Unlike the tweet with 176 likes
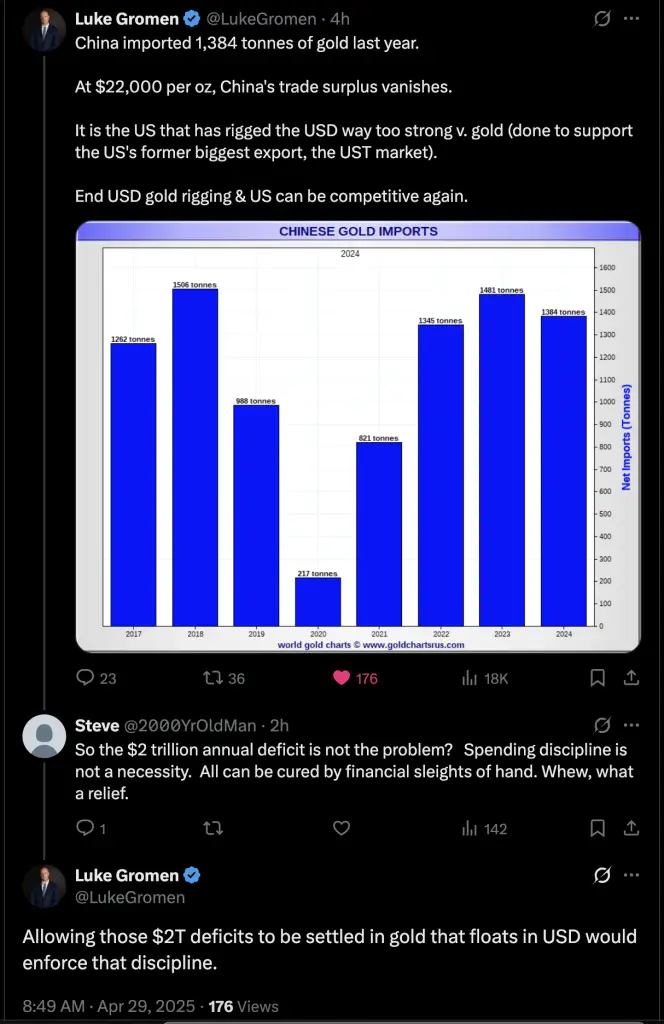 [x=355, y=678]
